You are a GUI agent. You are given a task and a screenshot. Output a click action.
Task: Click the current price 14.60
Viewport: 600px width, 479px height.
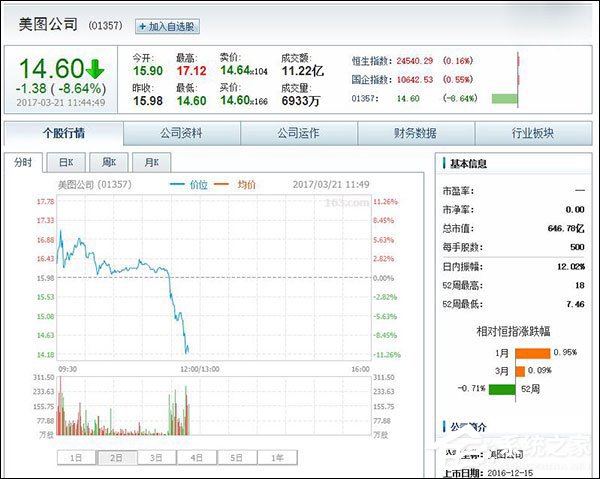(52, 69)
